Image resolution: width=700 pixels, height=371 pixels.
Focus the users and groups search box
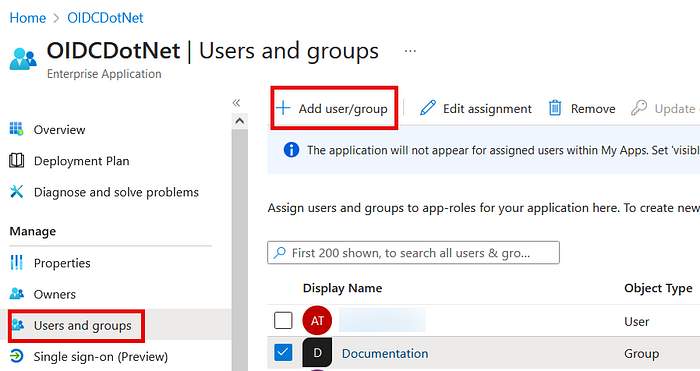click(x=413, y=253)
